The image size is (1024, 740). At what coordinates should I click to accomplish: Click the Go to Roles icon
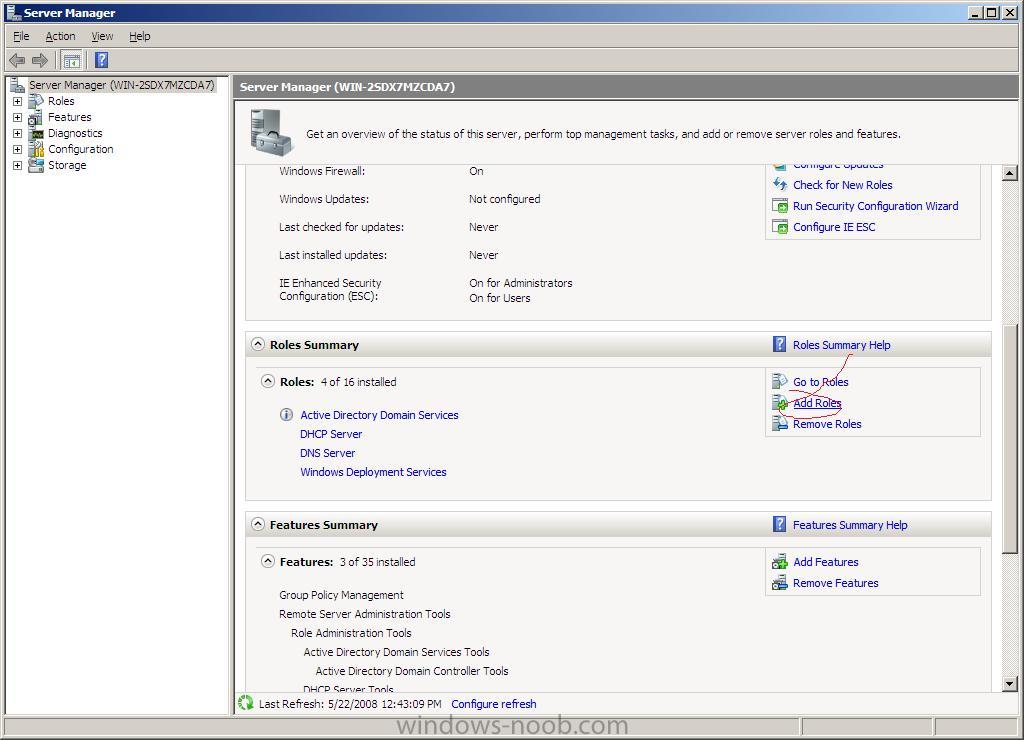click(x=780, y=381)
